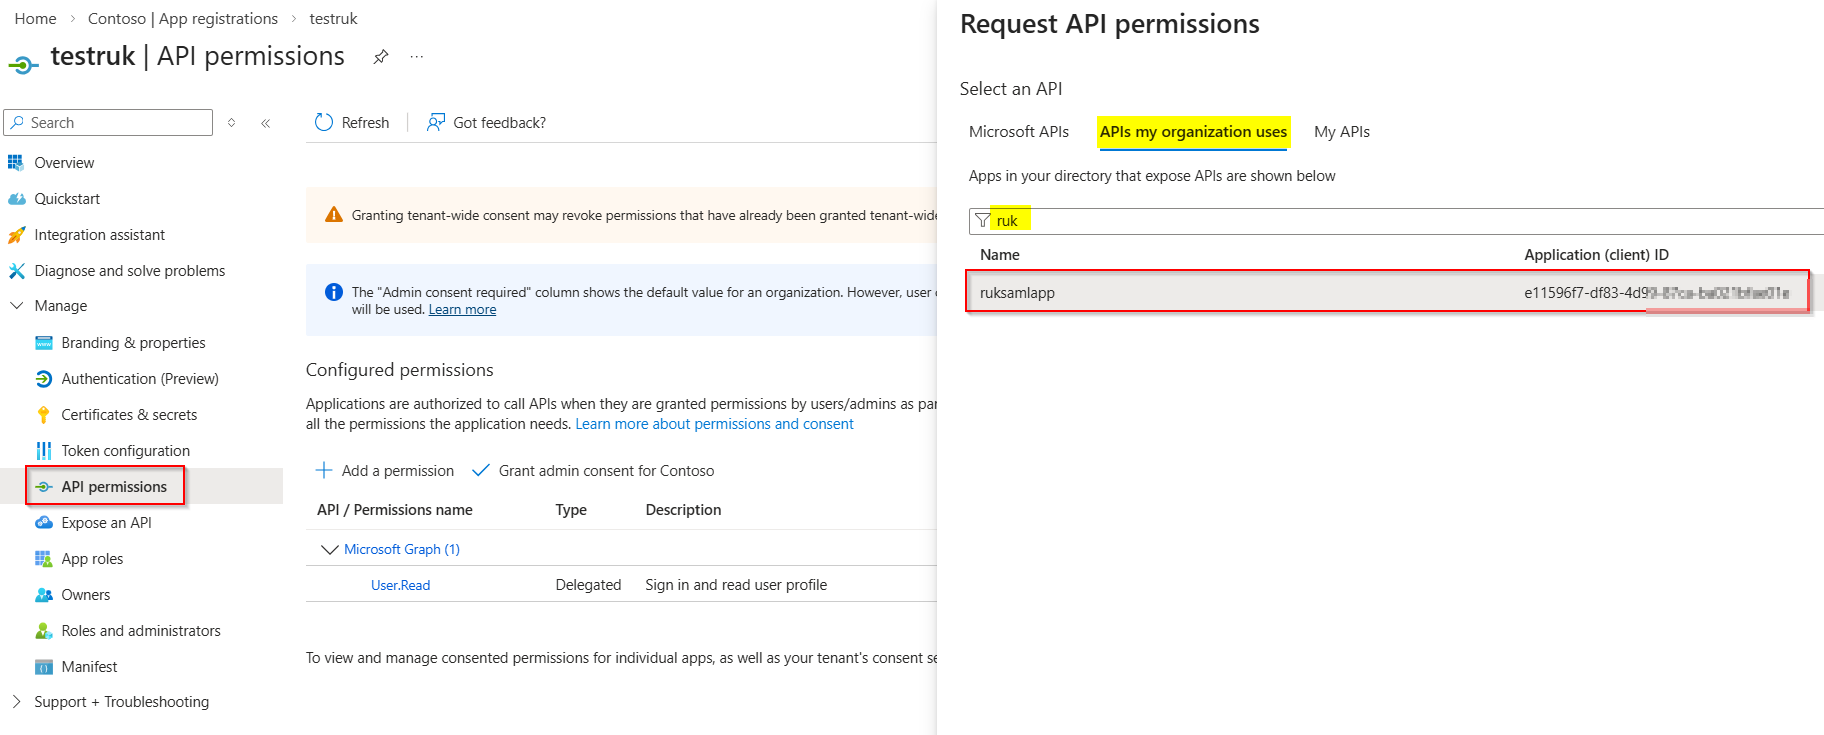Click the API filter field containing ruk
The width and height of the screenshot is (1824, 735).
pyautogui.click(x=1396, y=221)
